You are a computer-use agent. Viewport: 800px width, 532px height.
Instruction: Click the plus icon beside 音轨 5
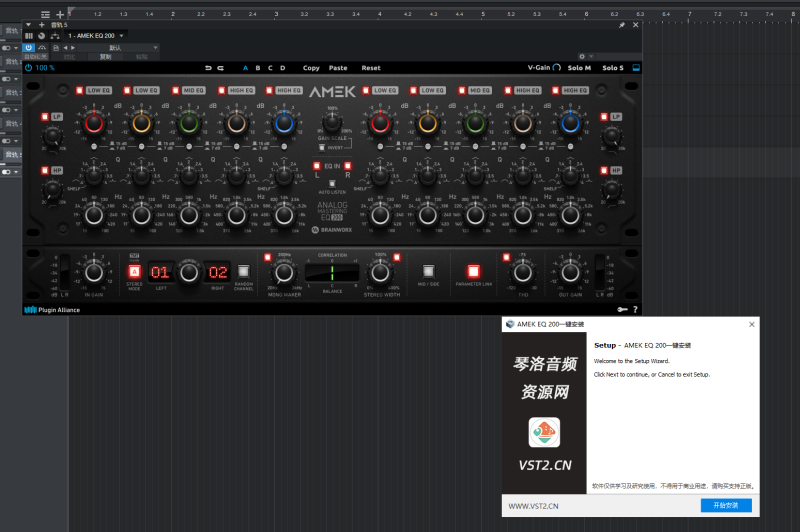tap(42, 24)
